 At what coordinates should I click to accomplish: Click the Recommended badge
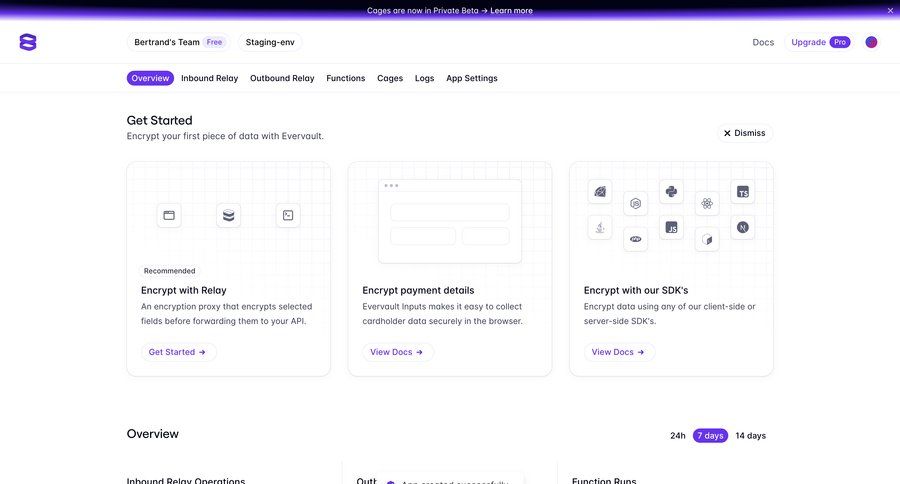tap(169, 270)
